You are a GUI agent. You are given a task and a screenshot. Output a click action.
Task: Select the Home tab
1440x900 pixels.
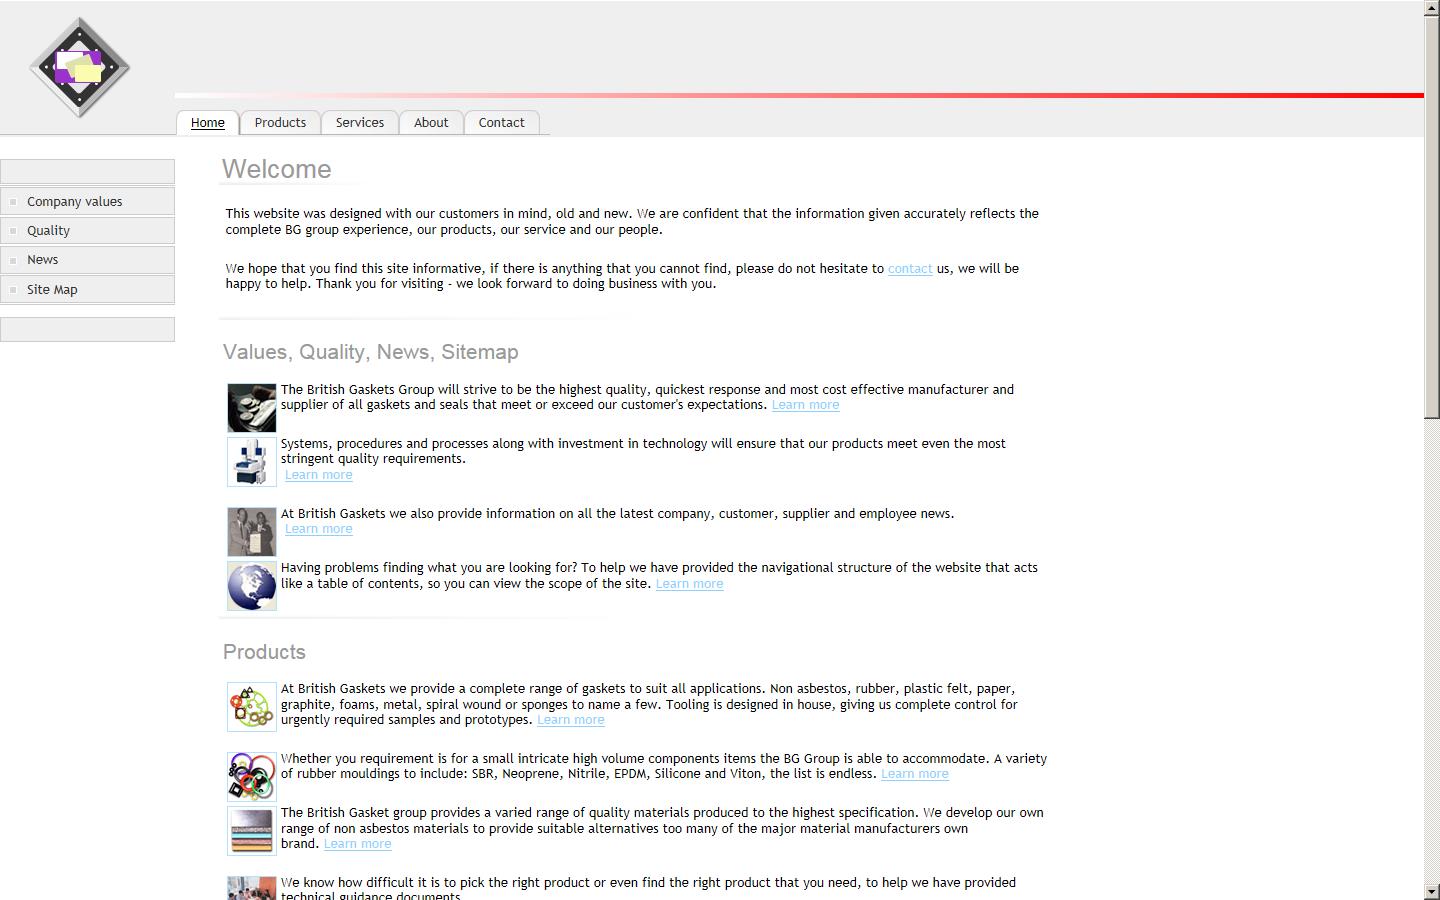[x=207, y=122]
